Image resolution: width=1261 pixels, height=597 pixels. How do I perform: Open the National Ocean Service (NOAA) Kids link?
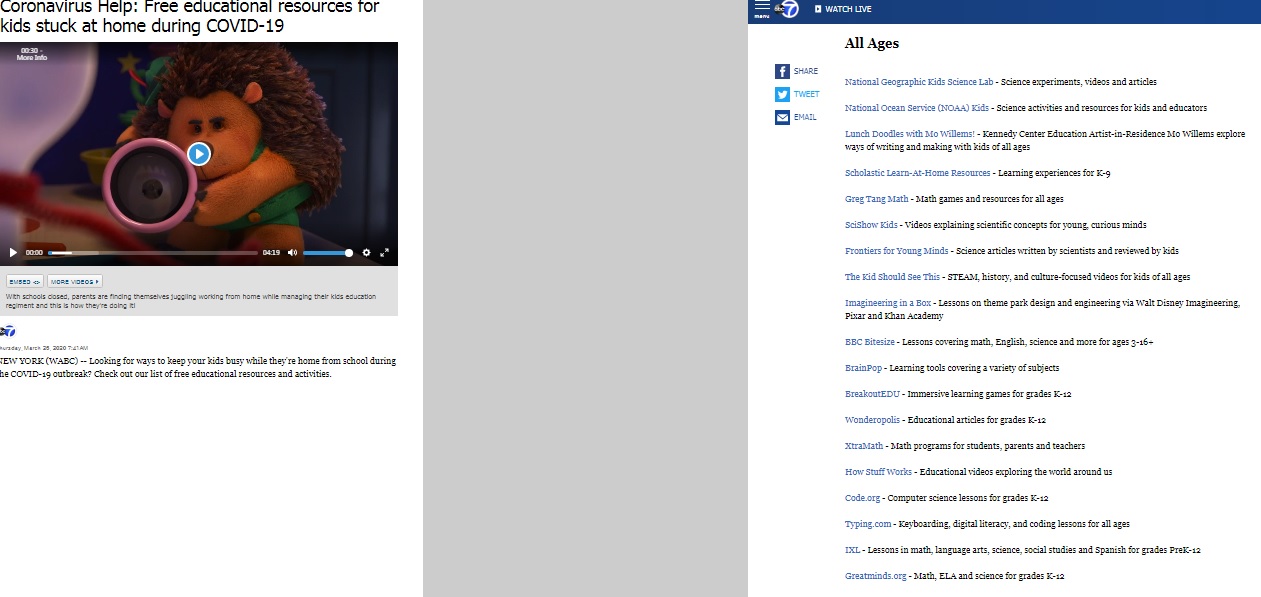917,108
